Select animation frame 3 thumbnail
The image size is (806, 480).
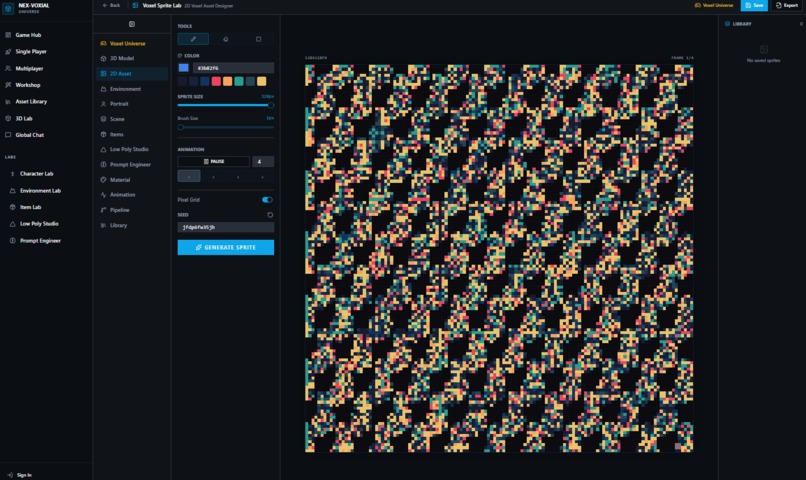[x=238, y=176]
